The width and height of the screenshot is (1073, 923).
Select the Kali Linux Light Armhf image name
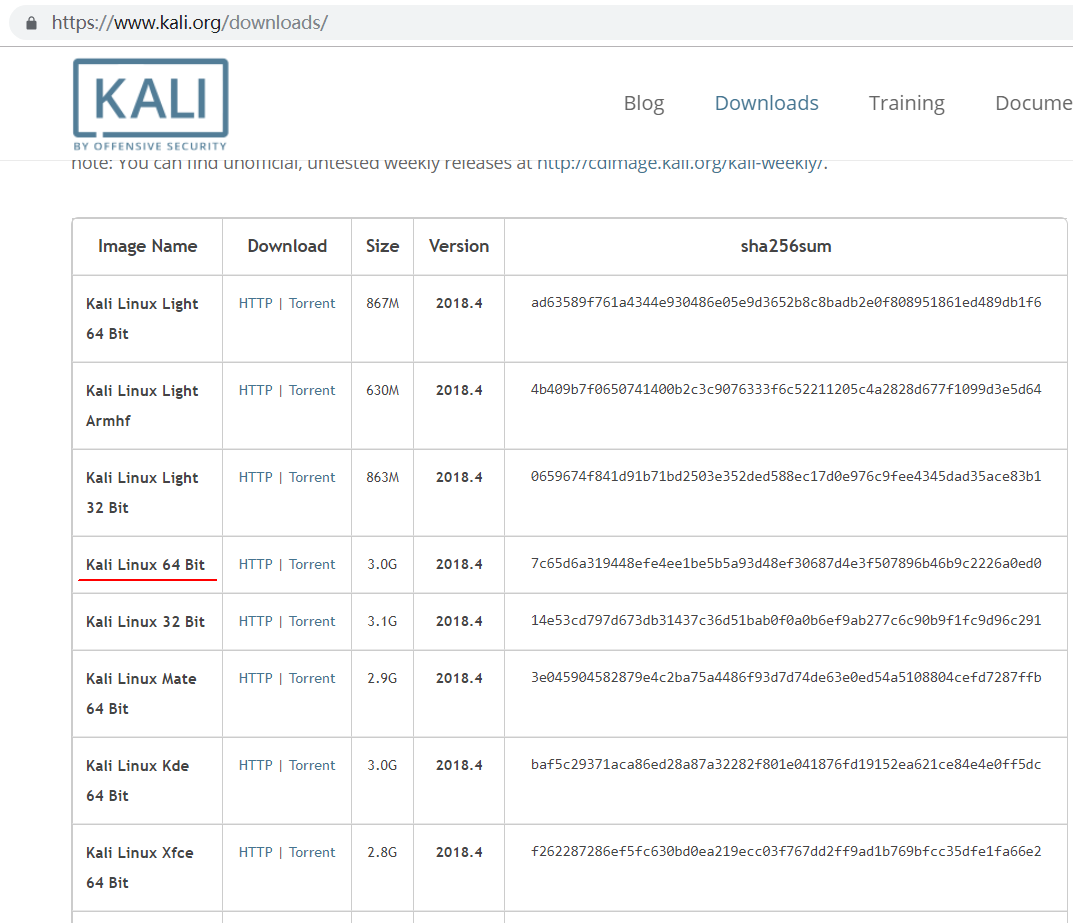point(142,406)
